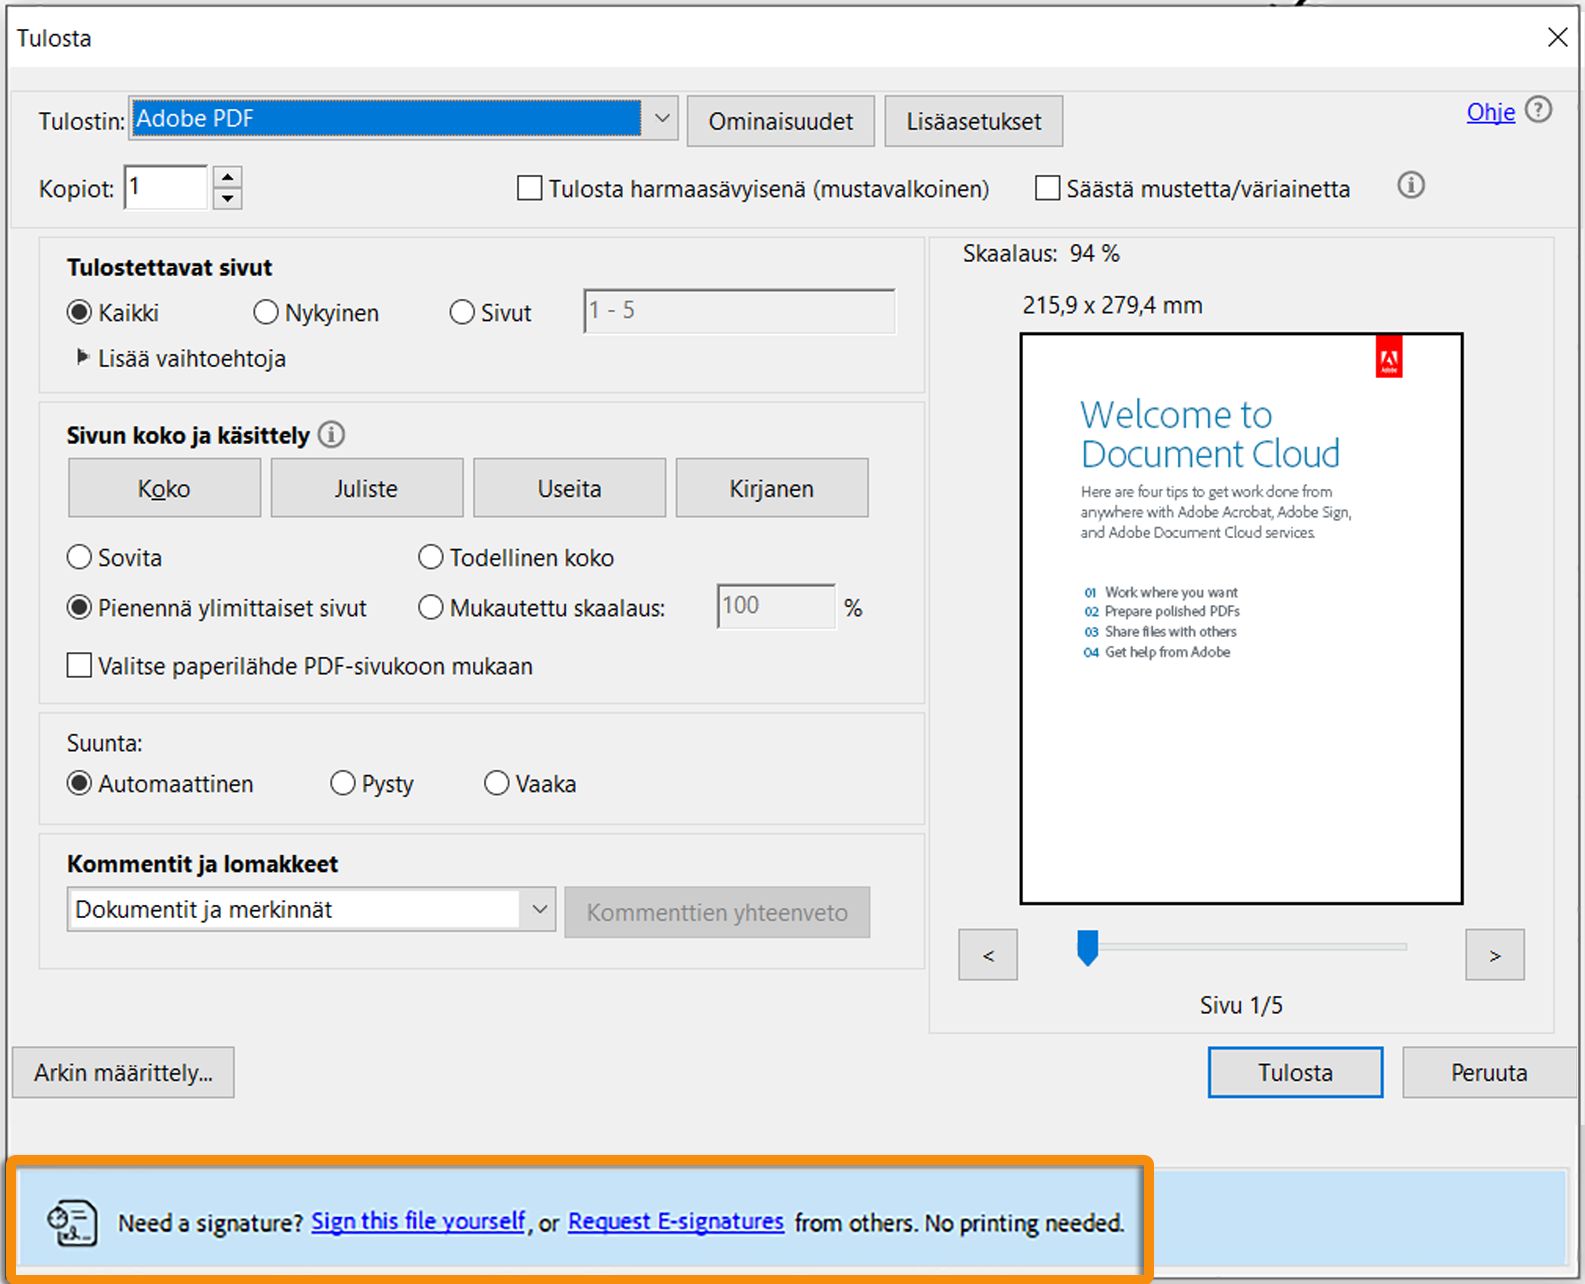Click the '215,9 x 279,4 mm' size text

[1112, 305]
